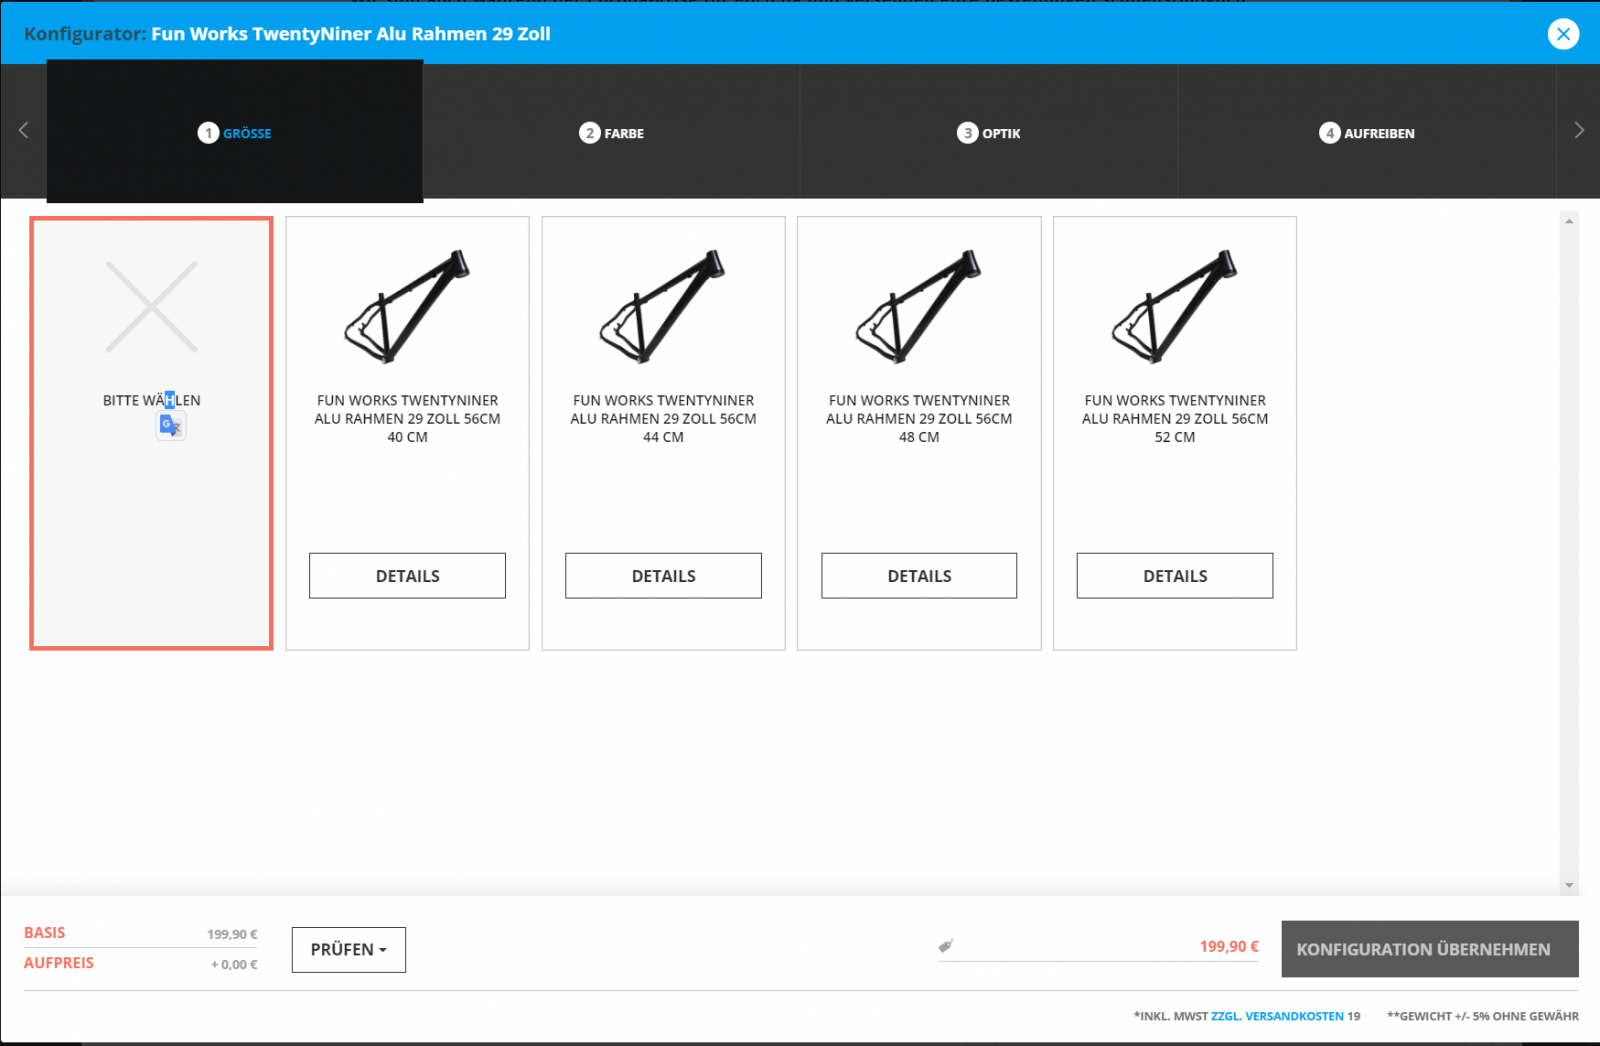
Task: Open the Prüfen dropdown
Action: [x=349, y=949]
